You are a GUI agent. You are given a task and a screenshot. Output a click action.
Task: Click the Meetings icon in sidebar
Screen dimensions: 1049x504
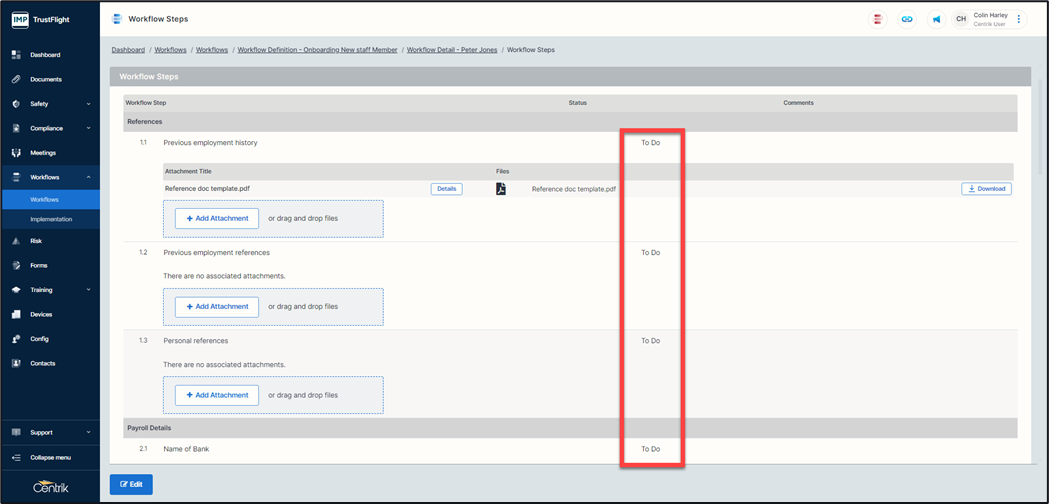coord(16,153)
